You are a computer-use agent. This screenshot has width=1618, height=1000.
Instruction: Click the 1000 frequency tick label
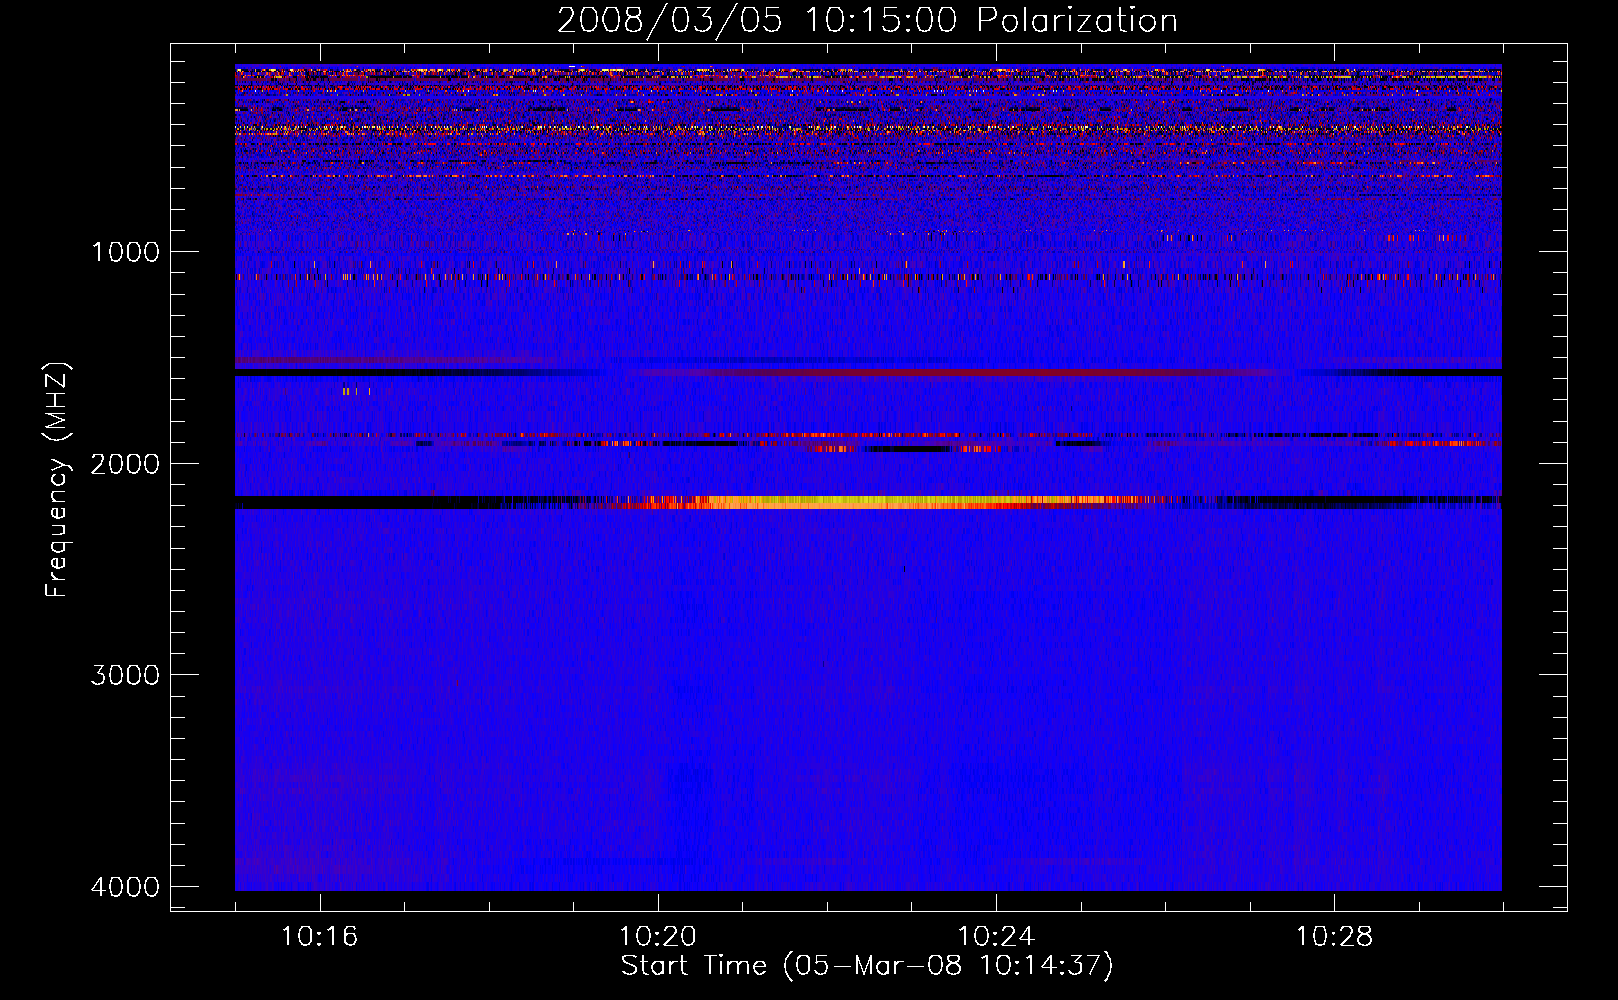point(125,252)
